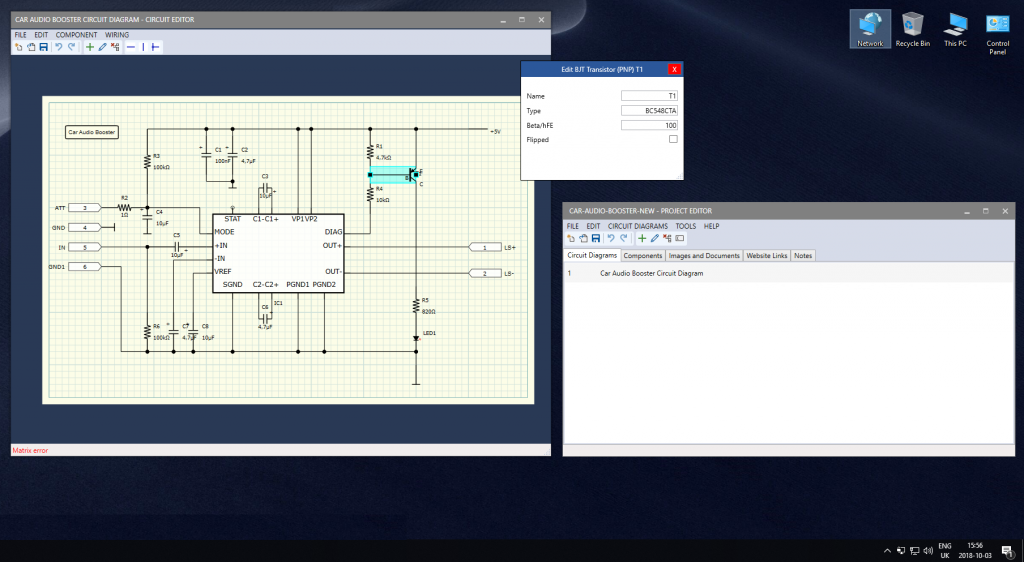The image size is (1024, 562).
Task: Open CIRCUIT DIAGRAMS menu in Project Editor
Action: 638,226
